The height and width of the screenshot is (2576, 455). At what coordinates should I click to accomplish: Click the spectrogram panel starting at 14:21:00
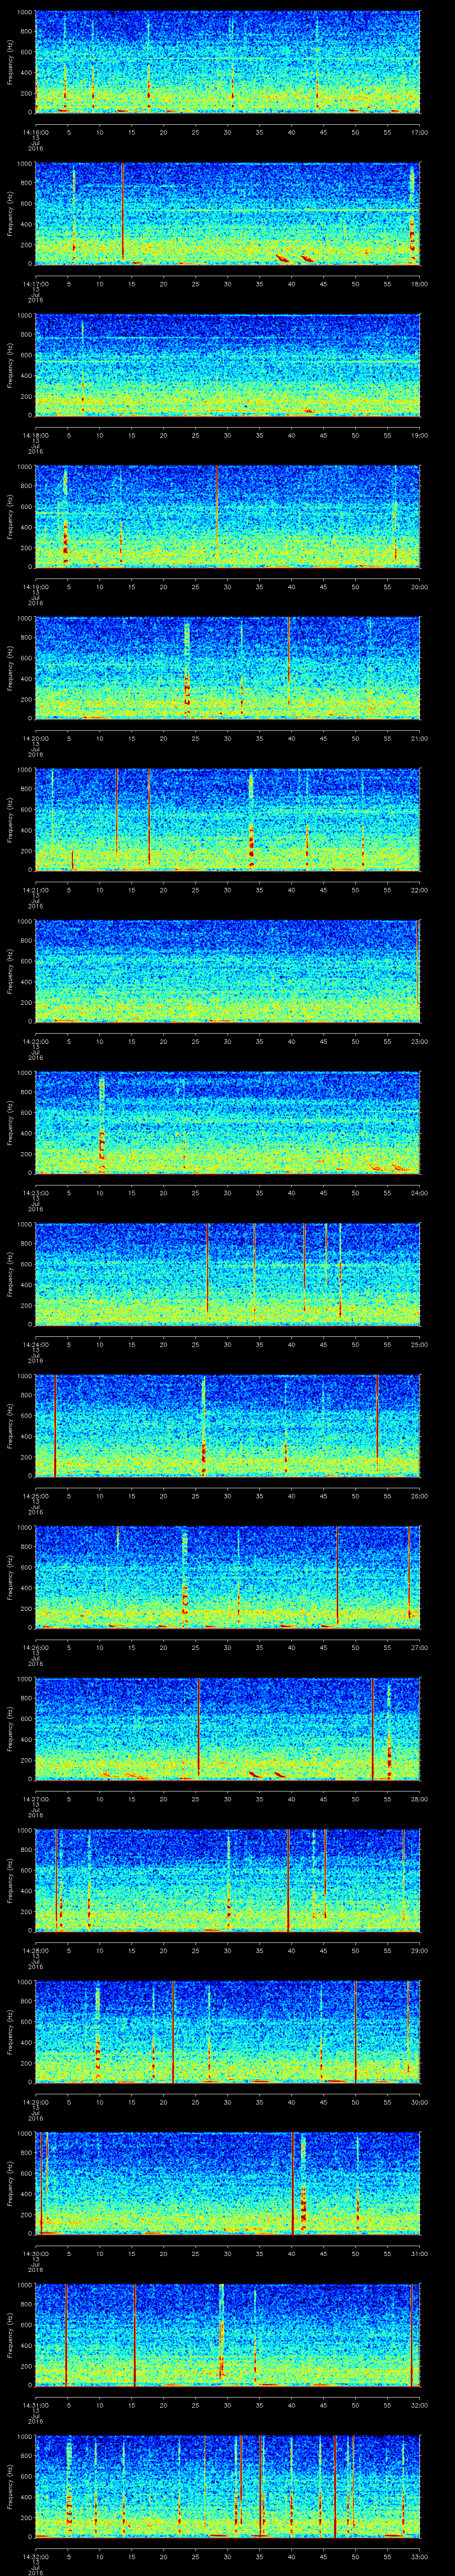point(227,819)
